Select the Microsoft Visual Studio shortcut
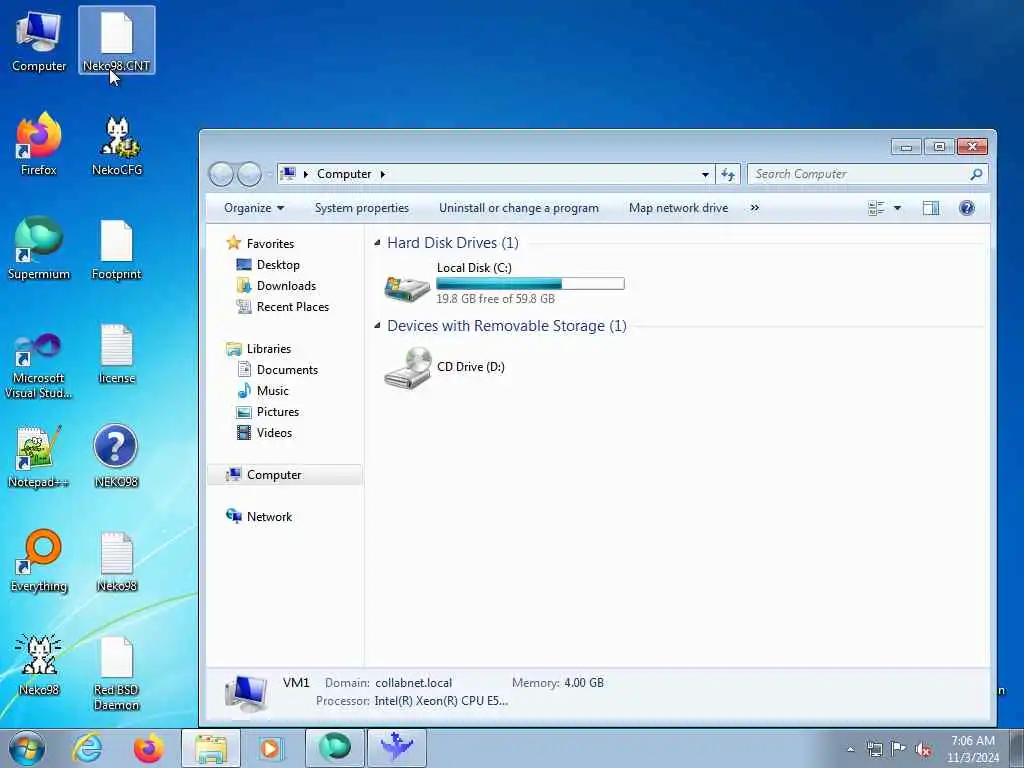The width and height of the screenshot is (1024, 768). point(39,366)
